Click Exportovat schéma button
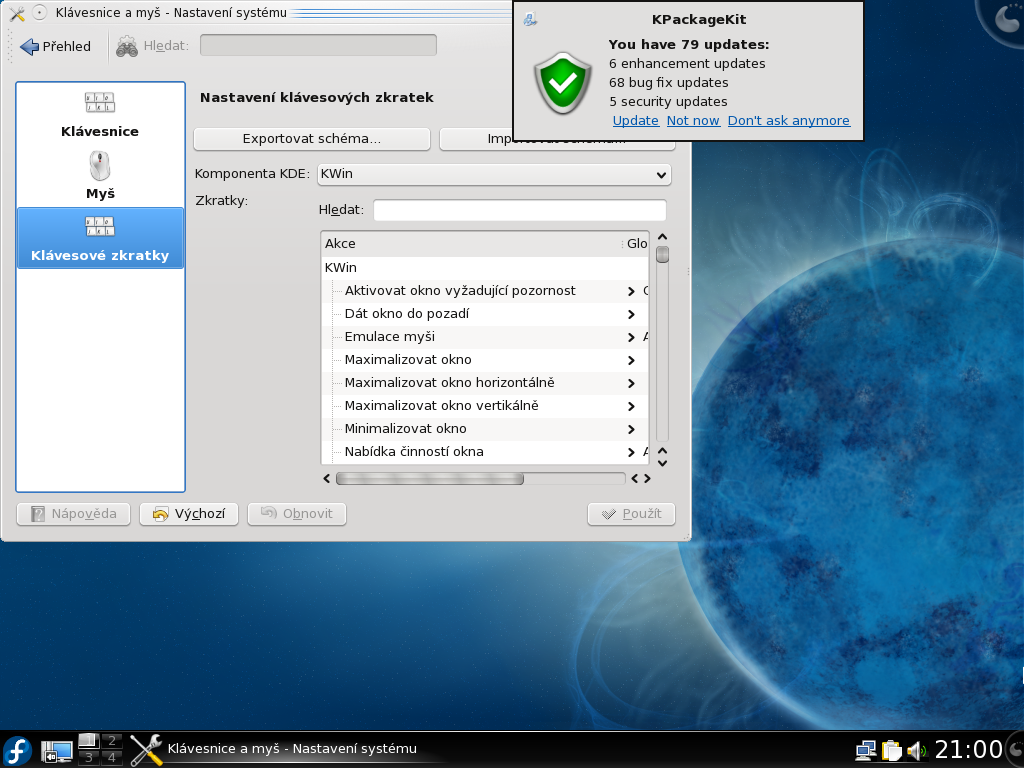1024x768 pixels. click(312, 138)
